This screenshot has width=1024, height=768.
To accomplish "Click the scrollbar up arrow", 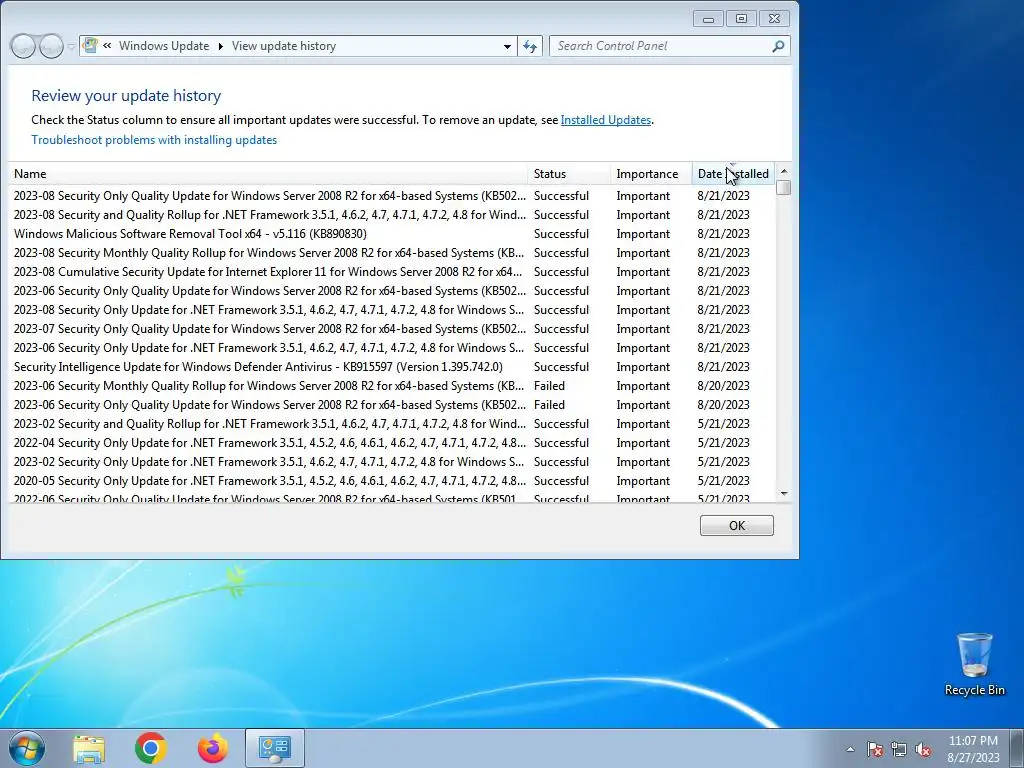I will point(784,170).
